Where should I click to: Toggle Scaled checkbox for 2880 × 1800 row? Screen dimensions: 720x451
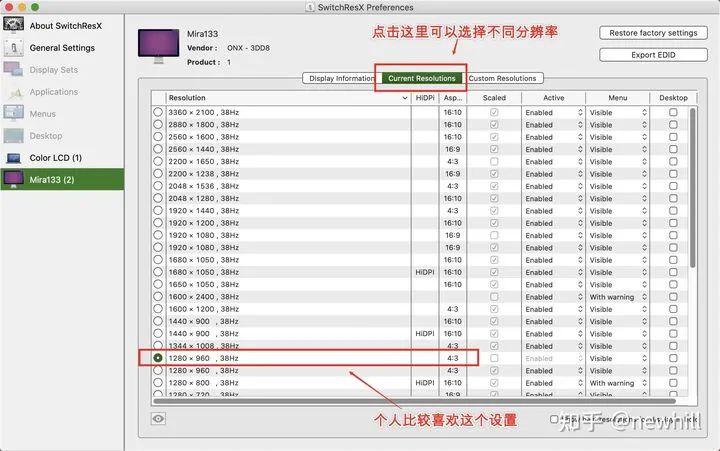pos(494,124)
